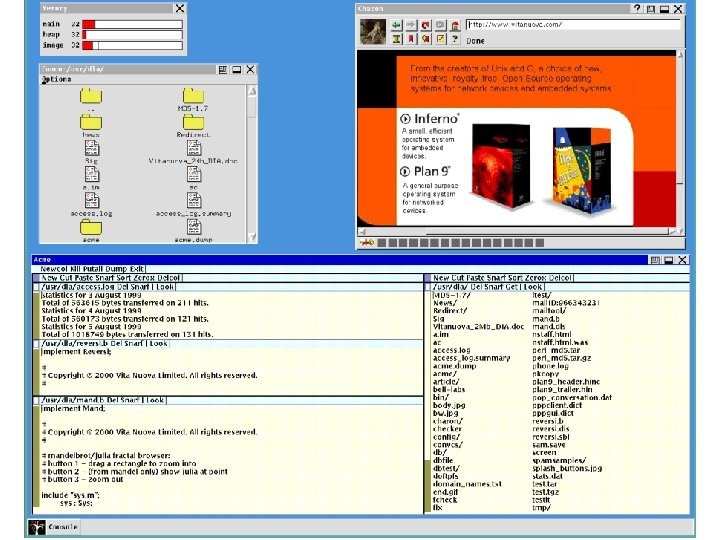Viewport: 720px width, 540px height.
Task: Open the acme folder icon in file manager
Action: click(91, 227)
